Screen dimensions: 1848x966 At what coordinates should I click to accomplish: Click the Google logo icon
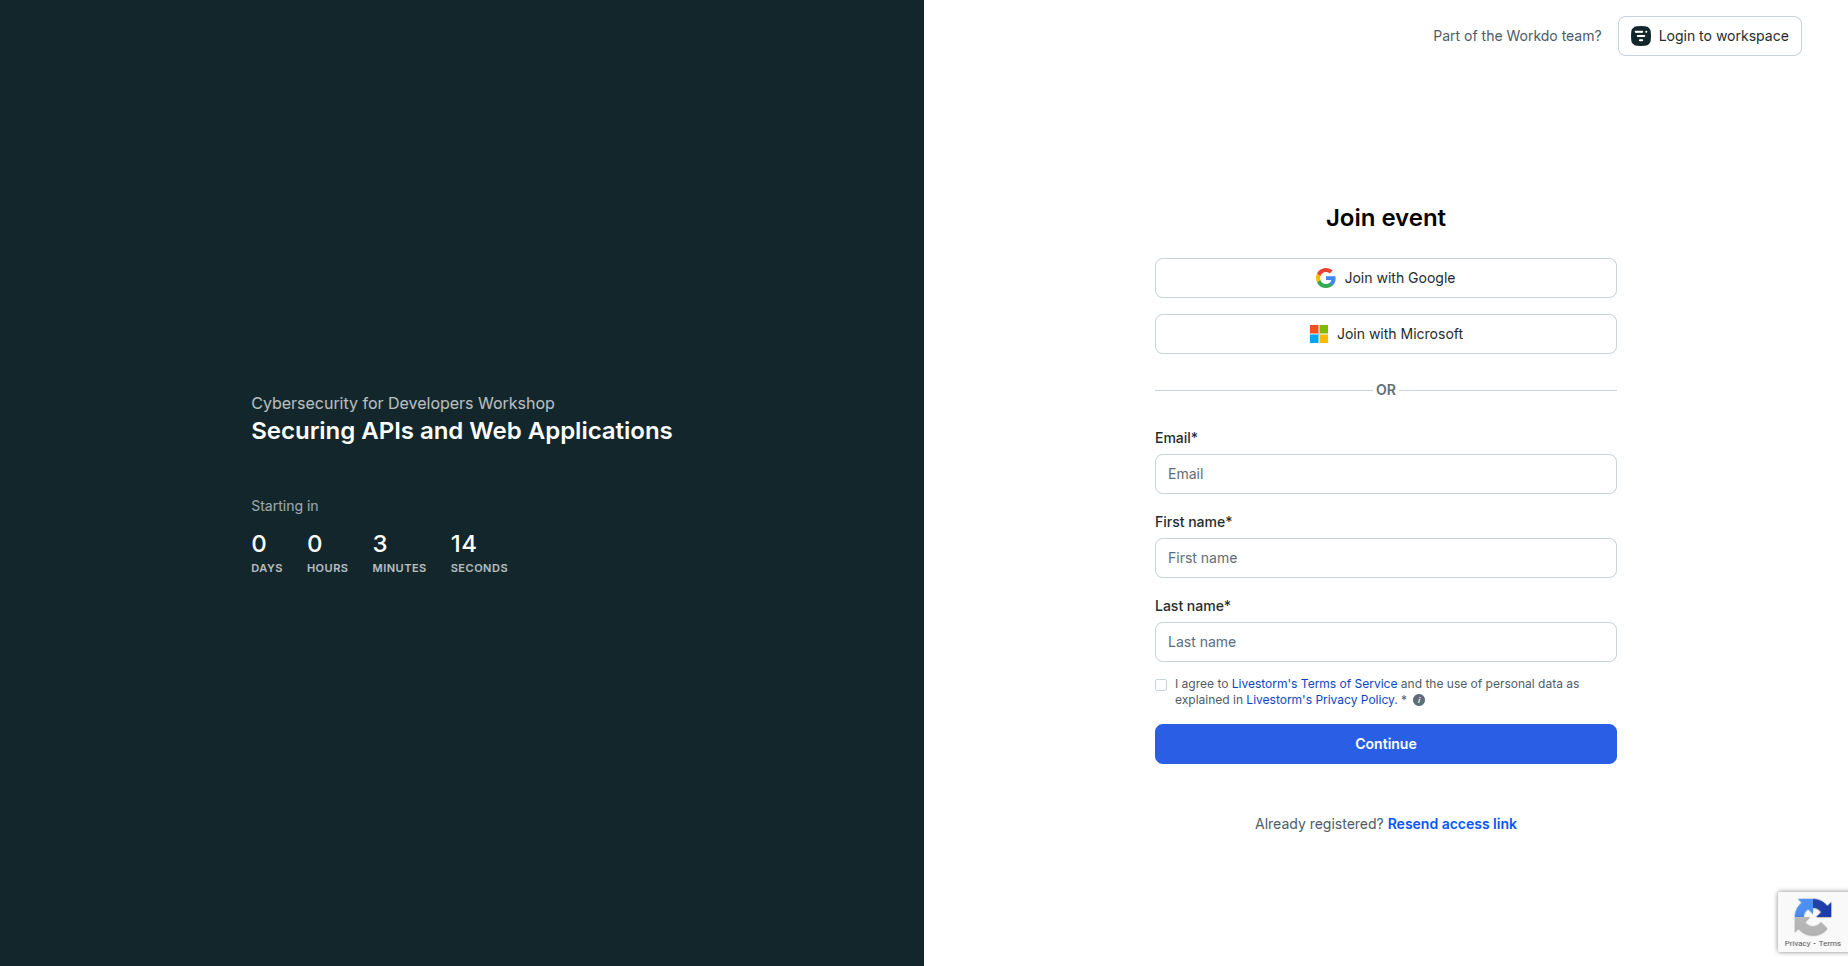1325,278
